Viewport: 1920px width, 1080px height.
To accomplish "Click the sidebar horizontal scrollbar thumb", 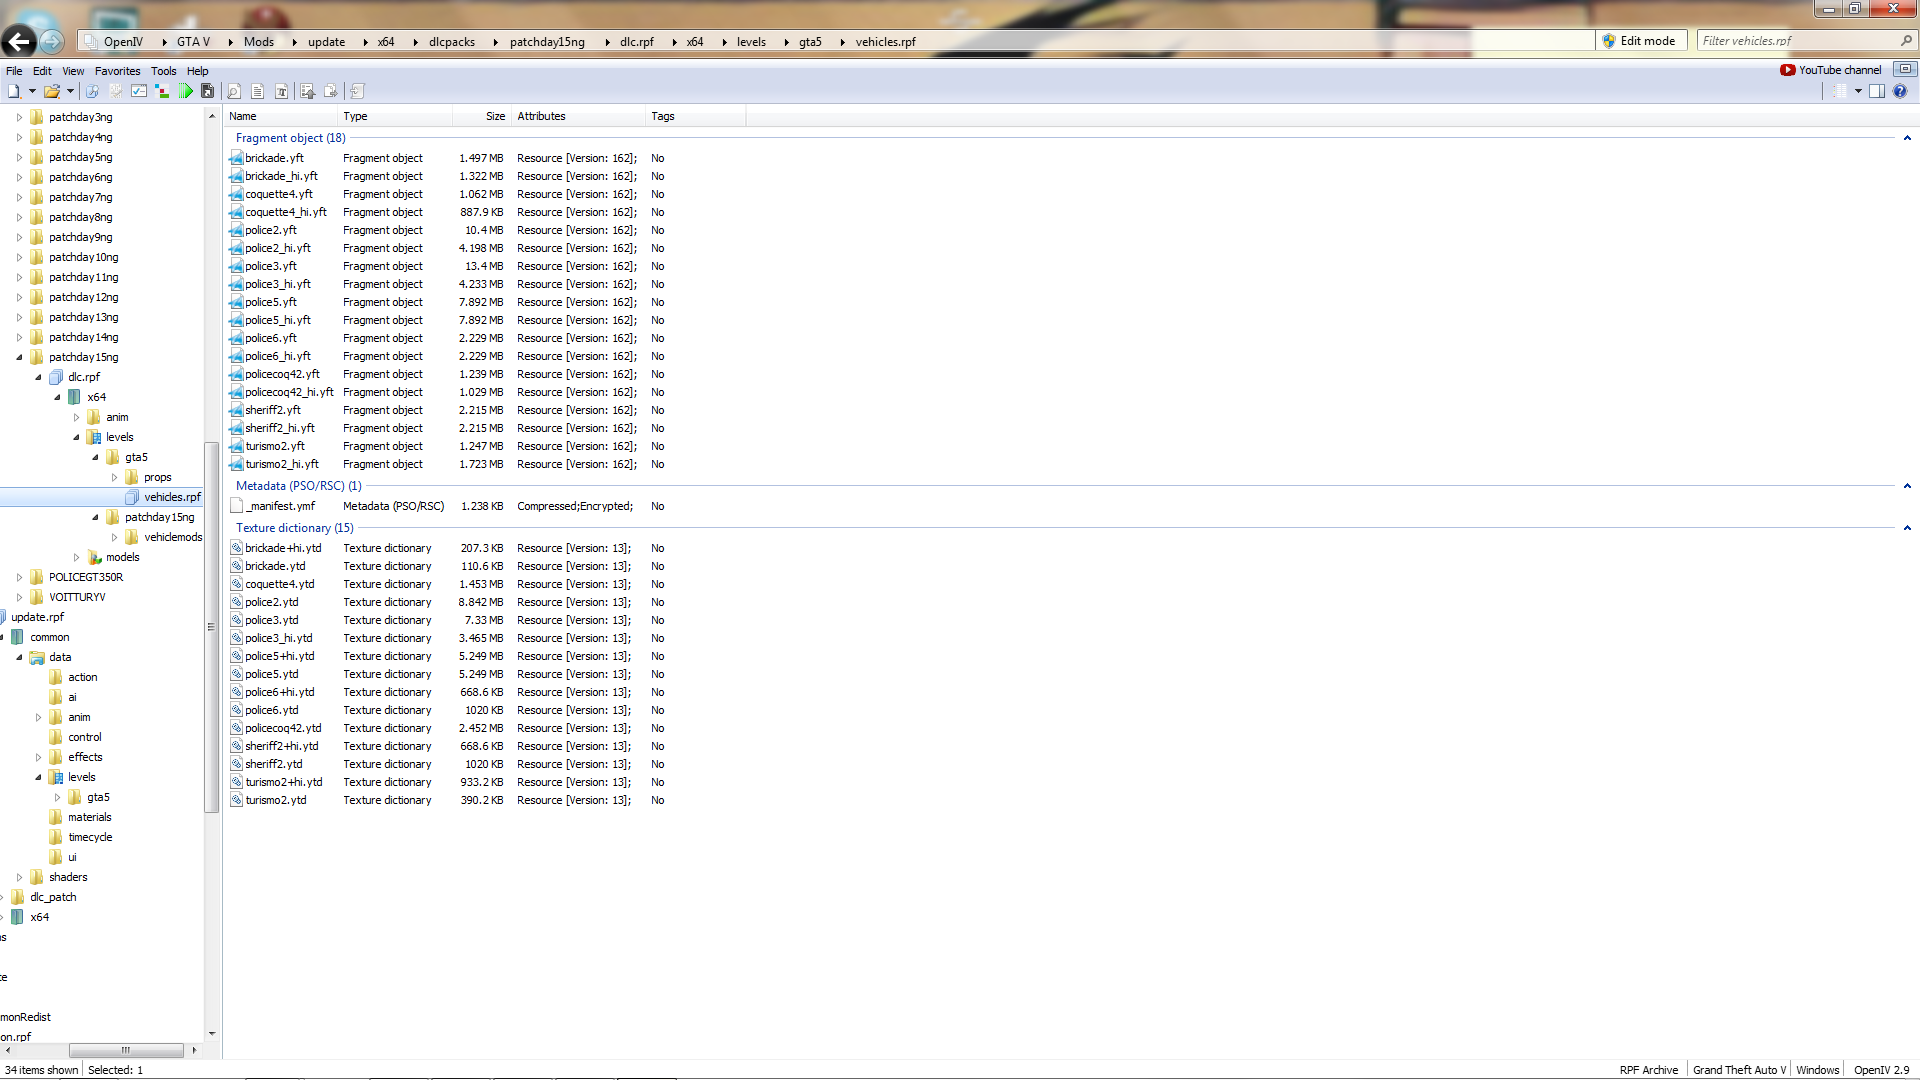I will [x=125, y=1050].
